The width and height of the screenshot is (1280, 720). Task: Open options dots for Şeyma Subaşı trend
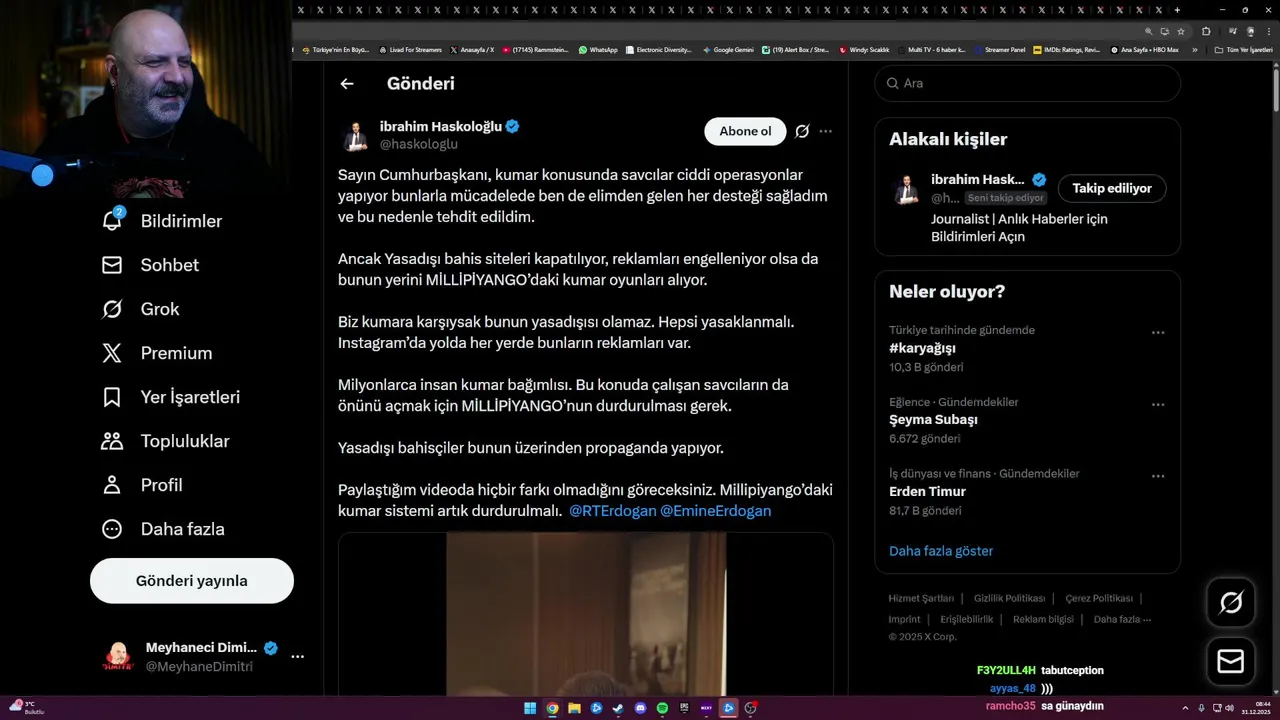click(x=1158, y=405)
